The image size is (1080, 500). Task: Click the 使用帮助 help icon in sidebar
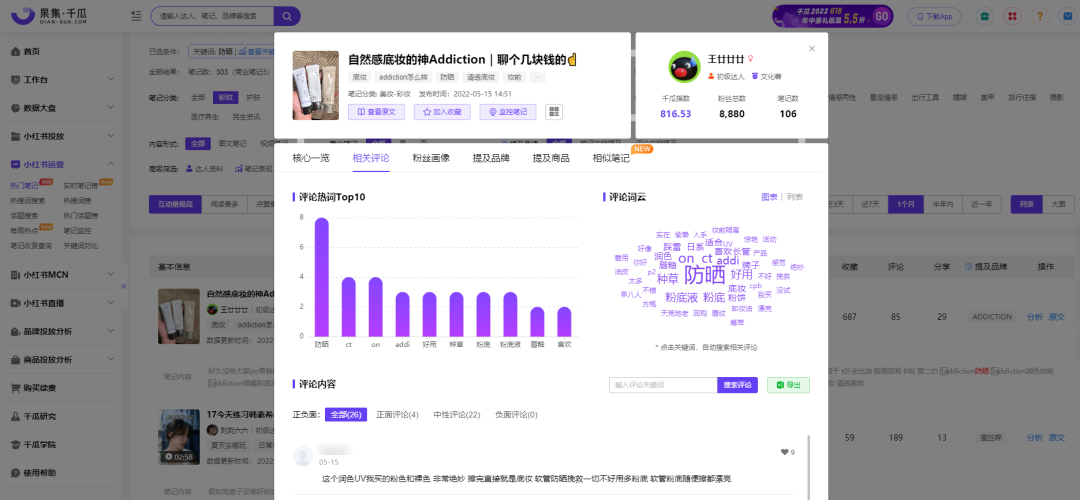tap(16, 473)
